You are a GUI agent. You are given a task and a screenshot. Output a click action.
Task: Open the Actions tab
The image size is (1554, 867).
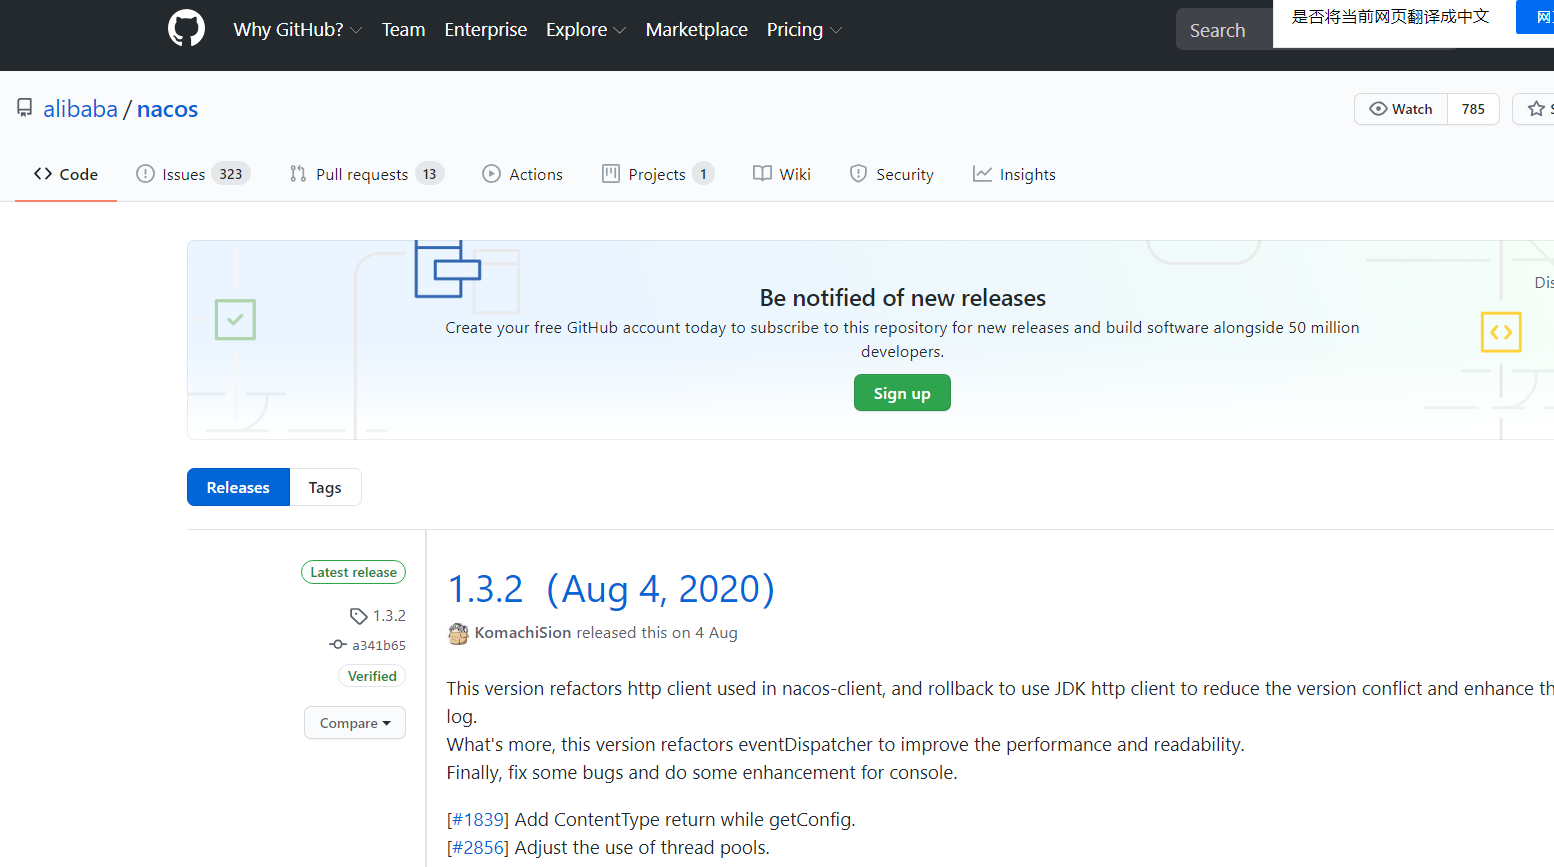522,174
